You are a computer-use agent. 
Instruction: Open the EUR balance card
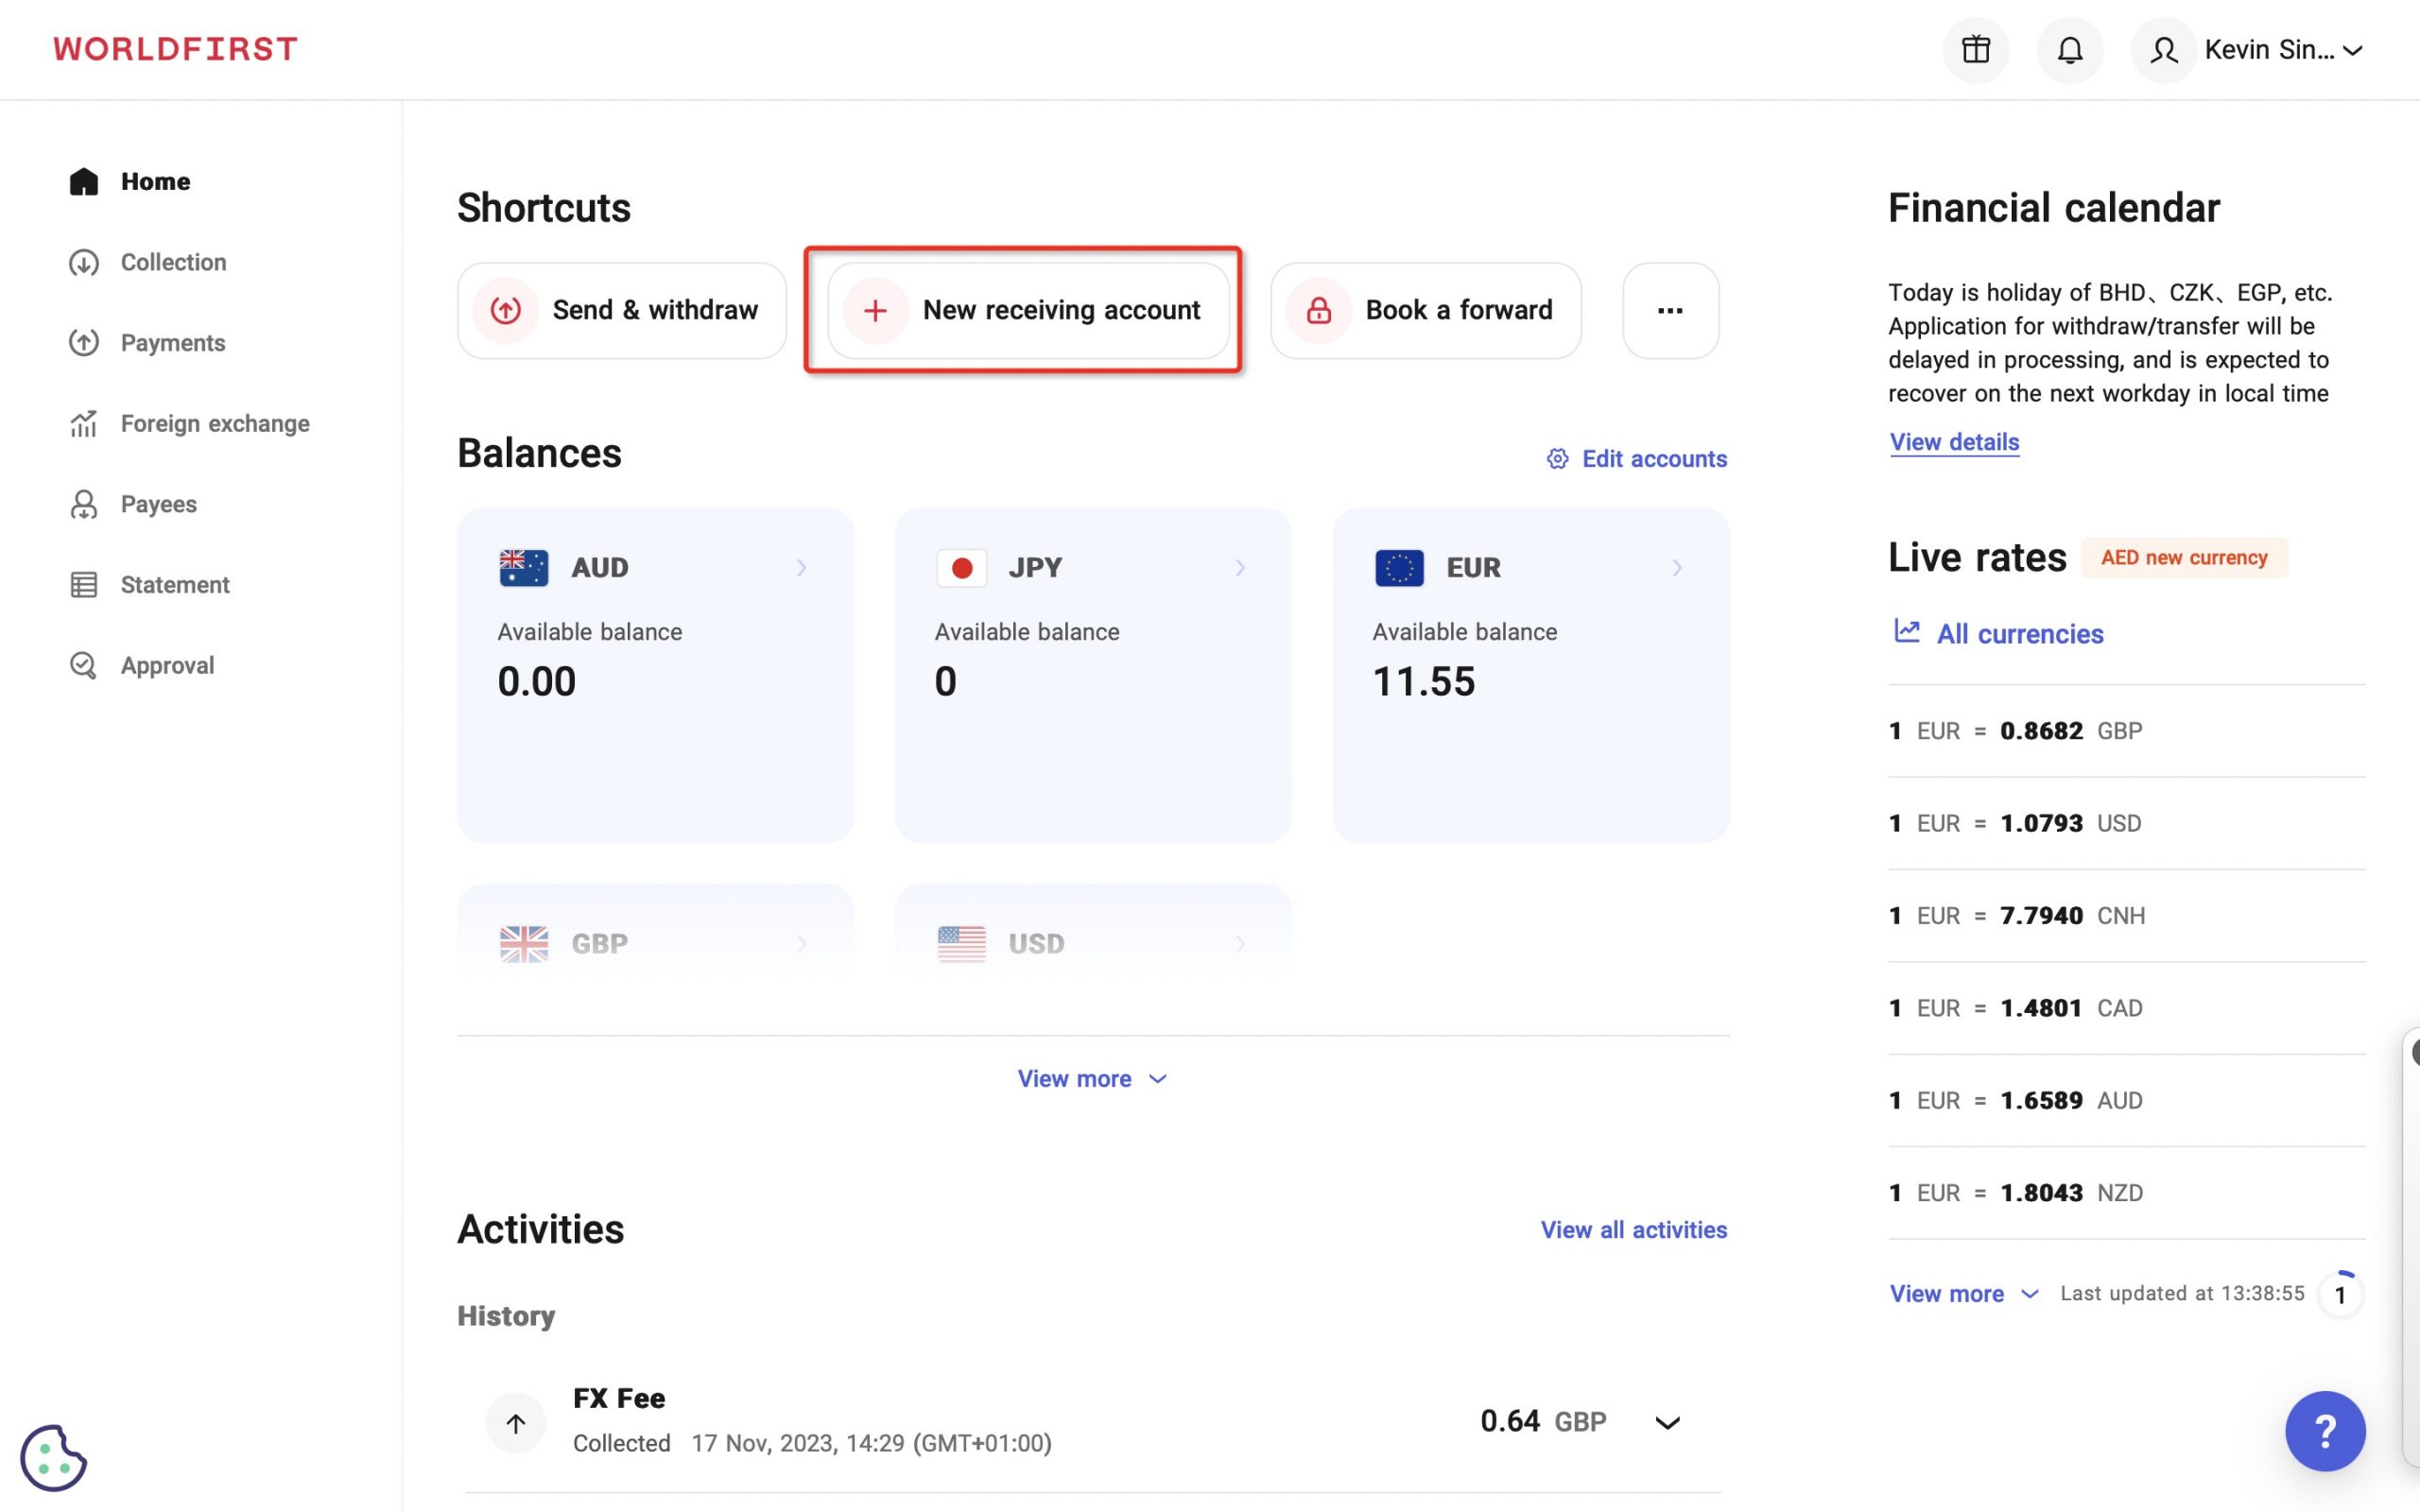(x=1529, y=674)
